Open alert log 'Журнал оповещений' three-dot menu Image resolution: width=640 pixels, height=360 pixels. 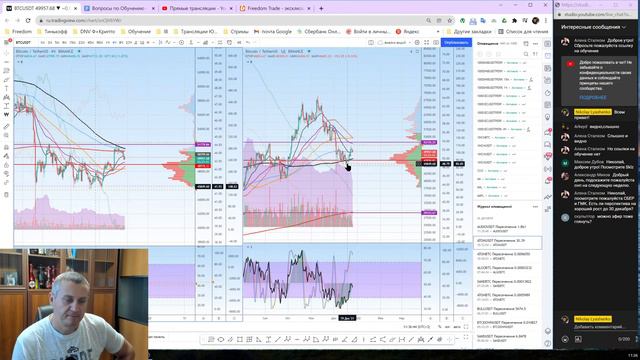coord(535,207)
